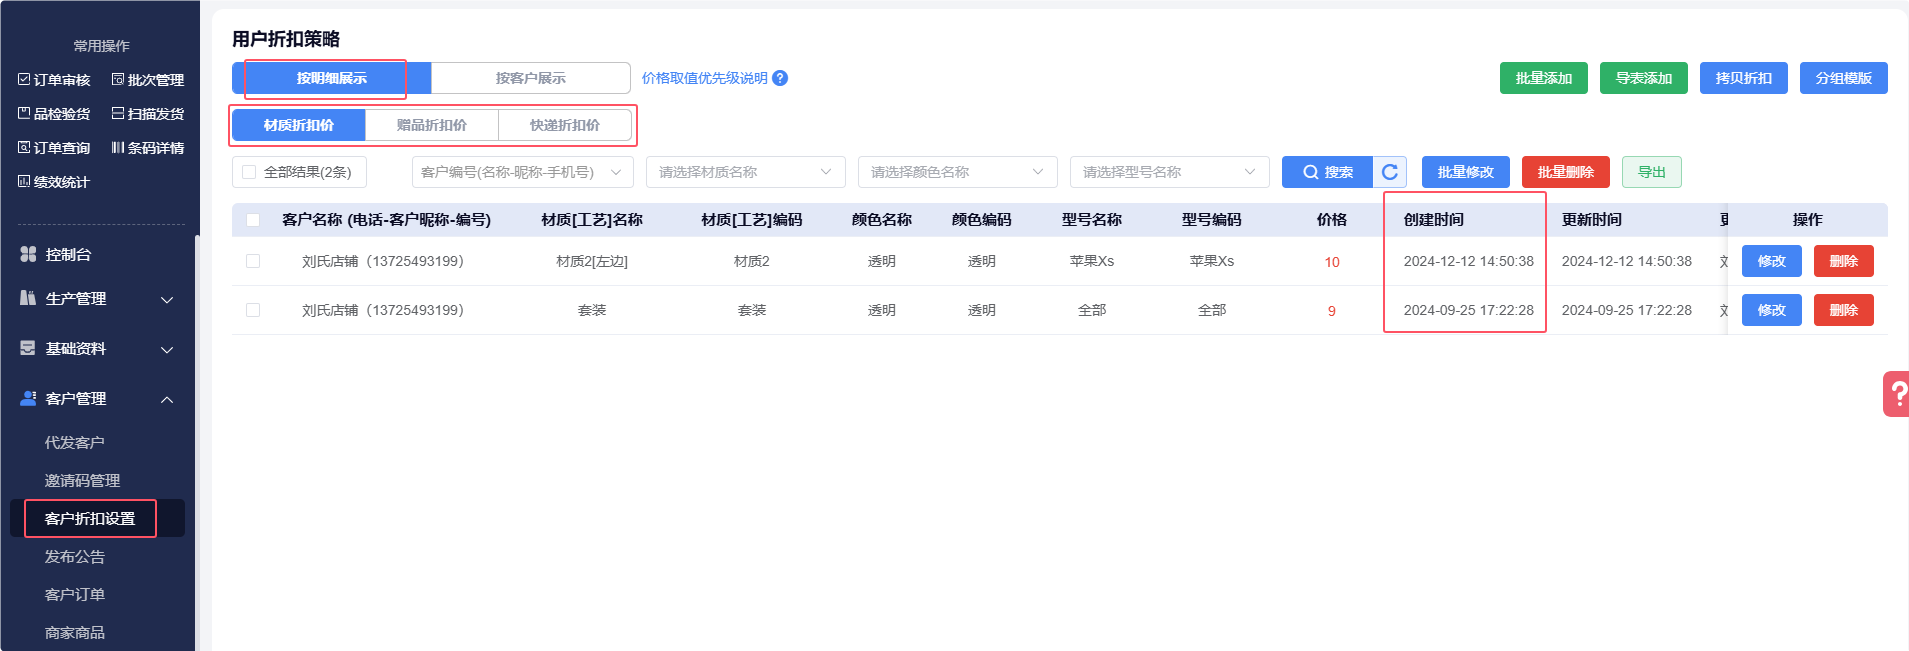Open 批次管理 shortcut icon
The image size is (1909, 651).
118,80
